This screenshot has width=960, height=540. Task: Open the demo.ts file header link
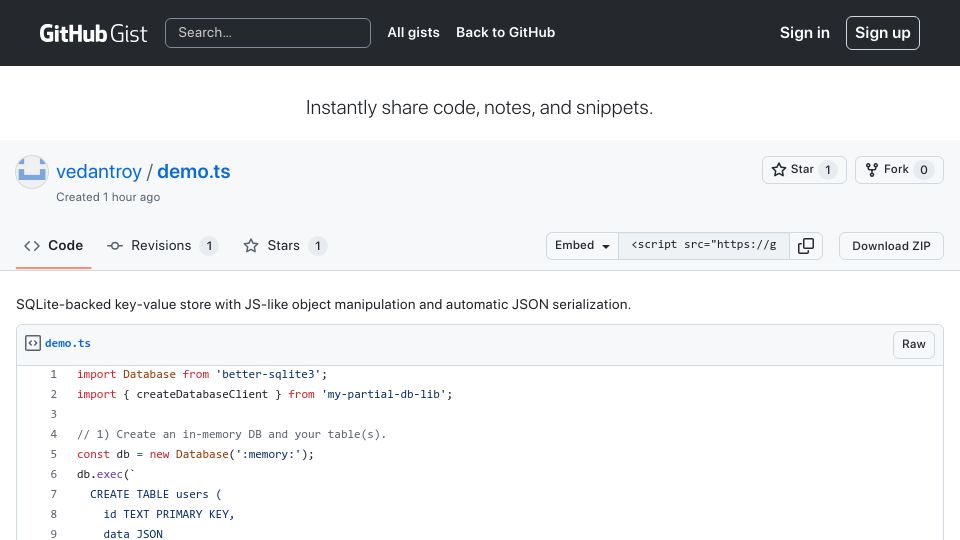(68, 343)
